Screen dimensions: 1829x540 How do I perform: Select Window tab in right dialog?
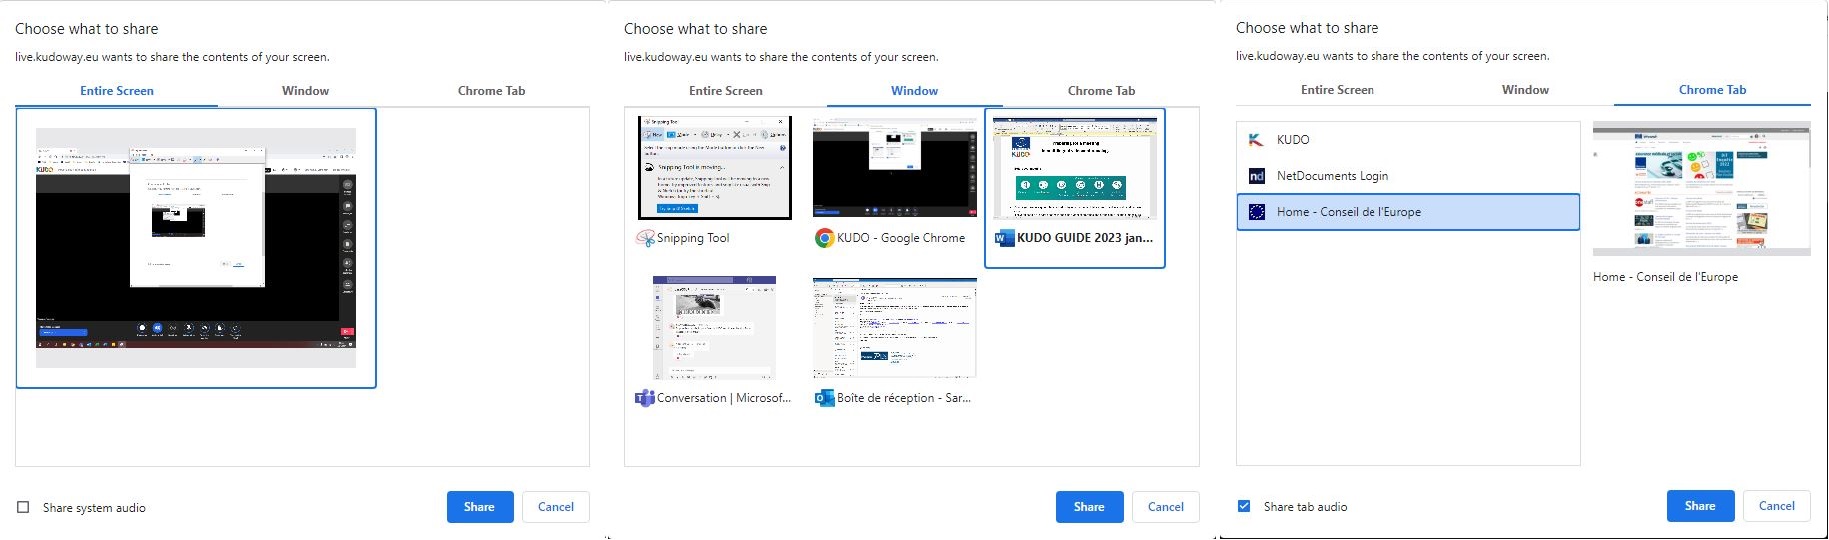point(1525,90)
